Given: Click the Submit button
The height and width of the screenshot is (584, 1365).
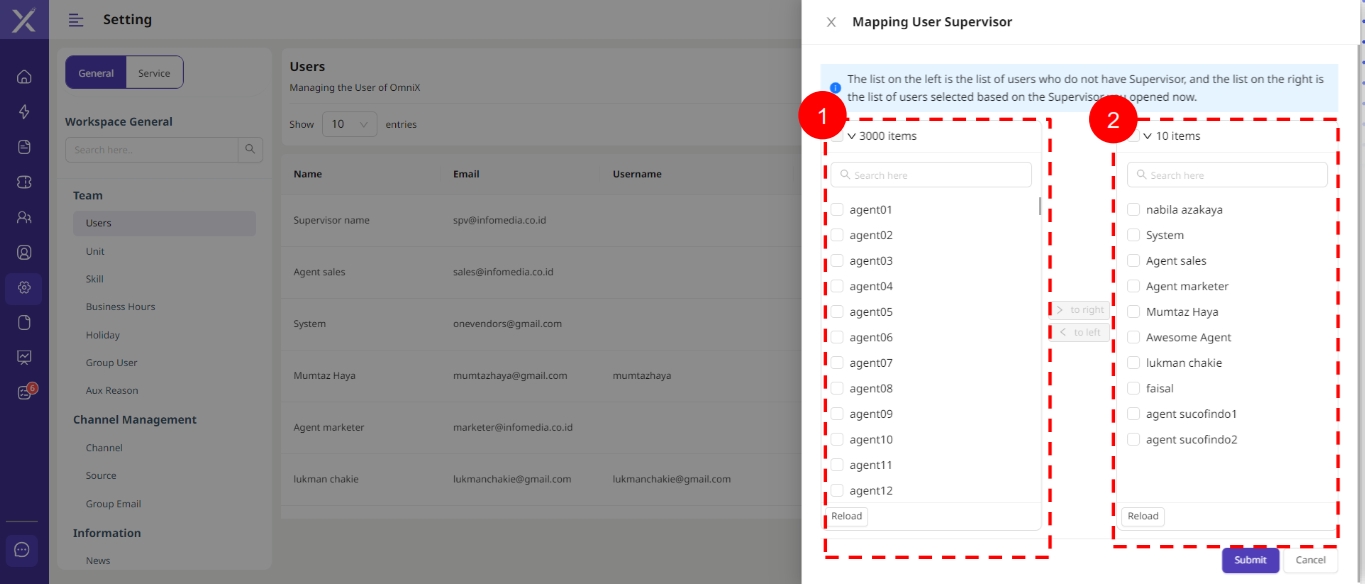Looking at the screenshot, I should 1250,560.
